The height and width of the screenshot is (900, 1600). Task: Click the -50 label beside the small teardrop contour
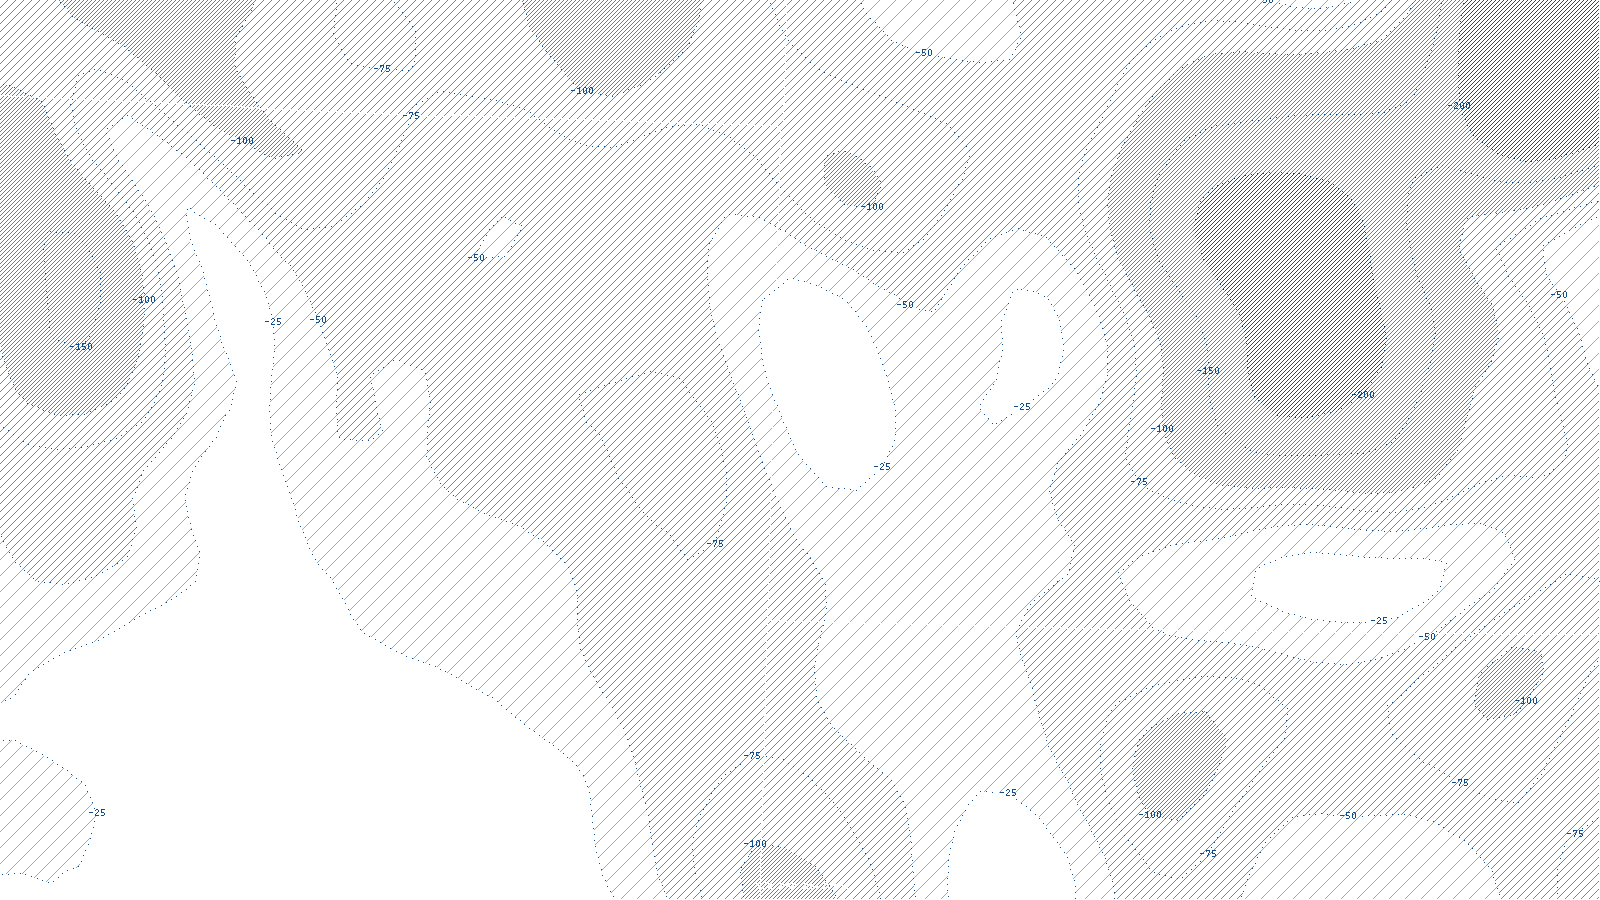(x=476, y=258)
